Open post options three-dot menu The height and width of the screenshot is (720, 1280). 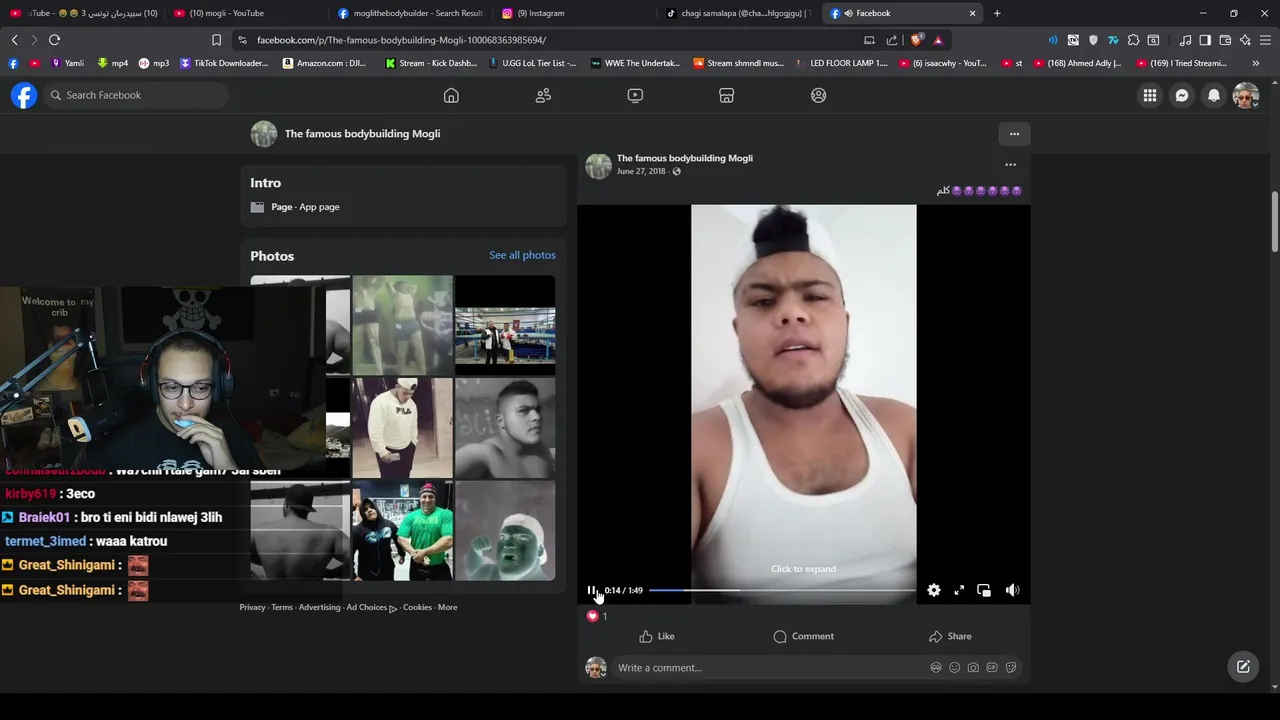(1010, 164)
